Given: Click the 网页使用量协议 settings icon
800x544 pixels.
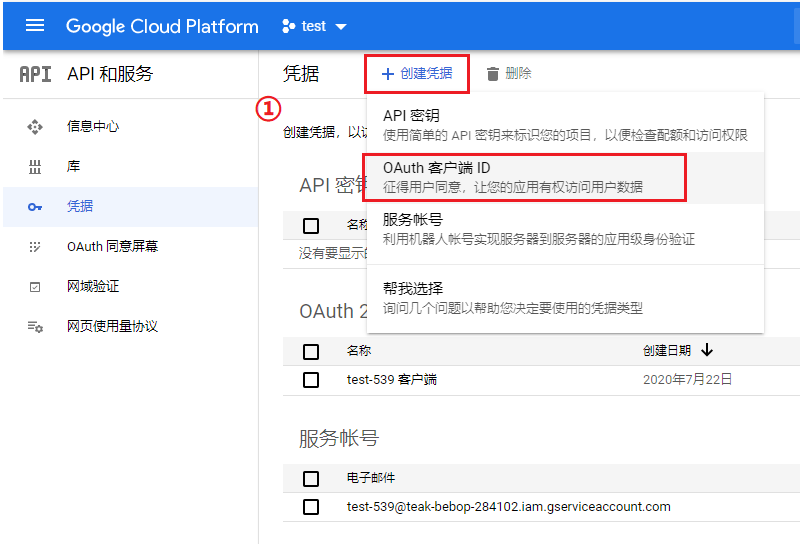Looking at the screenshot, I should (x=35, y=327).
